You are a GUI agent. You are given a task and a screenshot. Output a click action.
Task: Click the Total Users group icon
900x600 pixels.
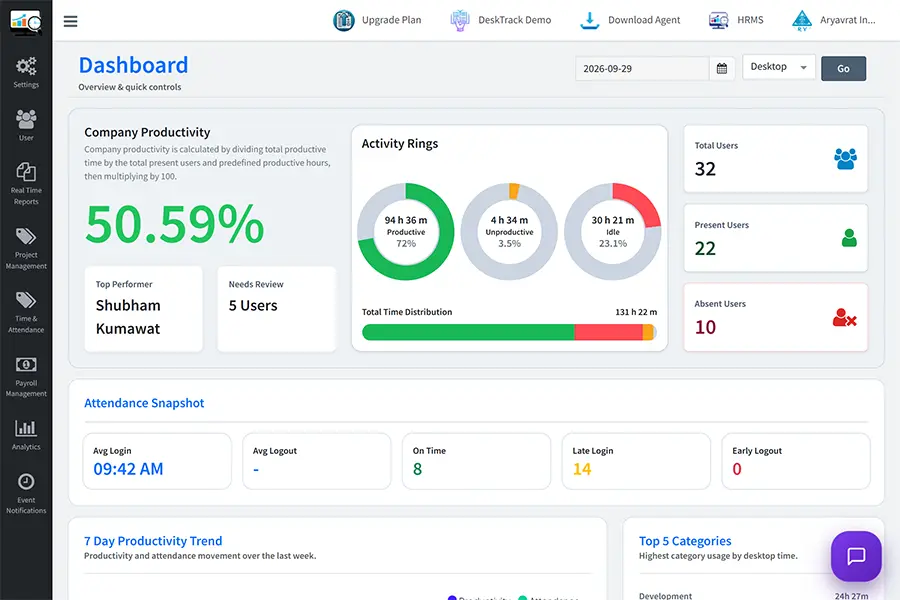[845, 158]
